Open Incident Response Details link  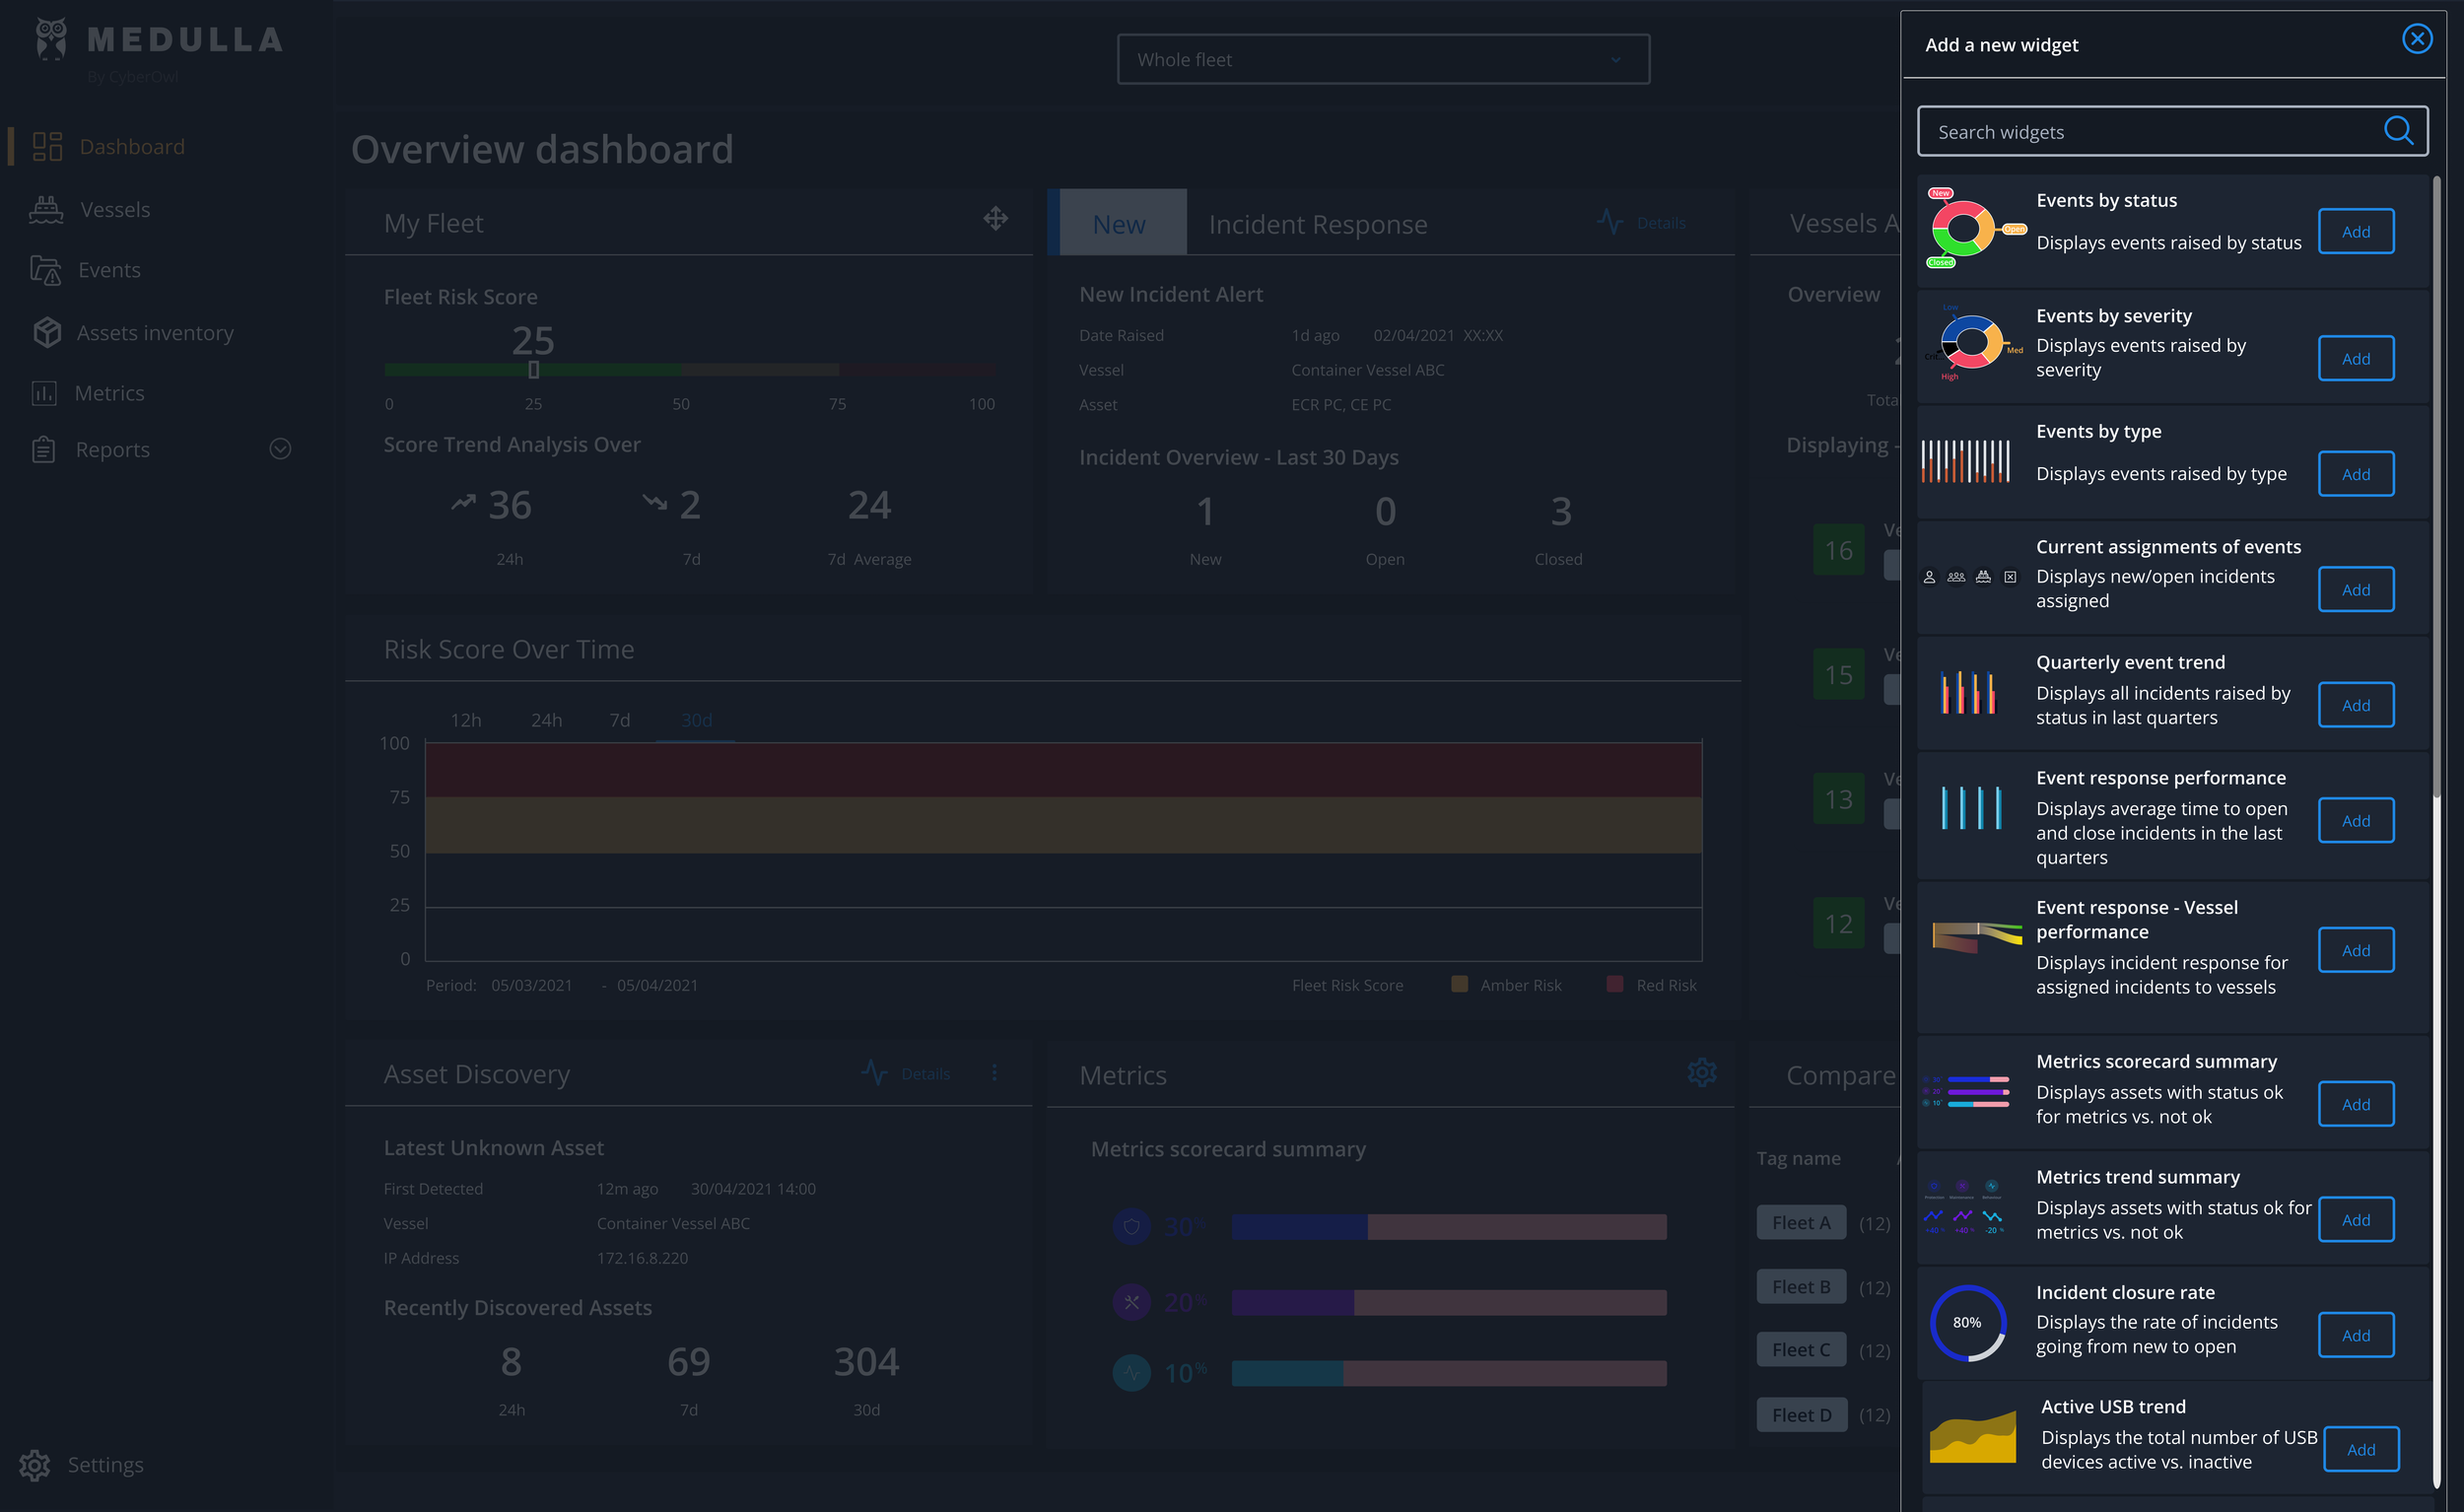1660,223
